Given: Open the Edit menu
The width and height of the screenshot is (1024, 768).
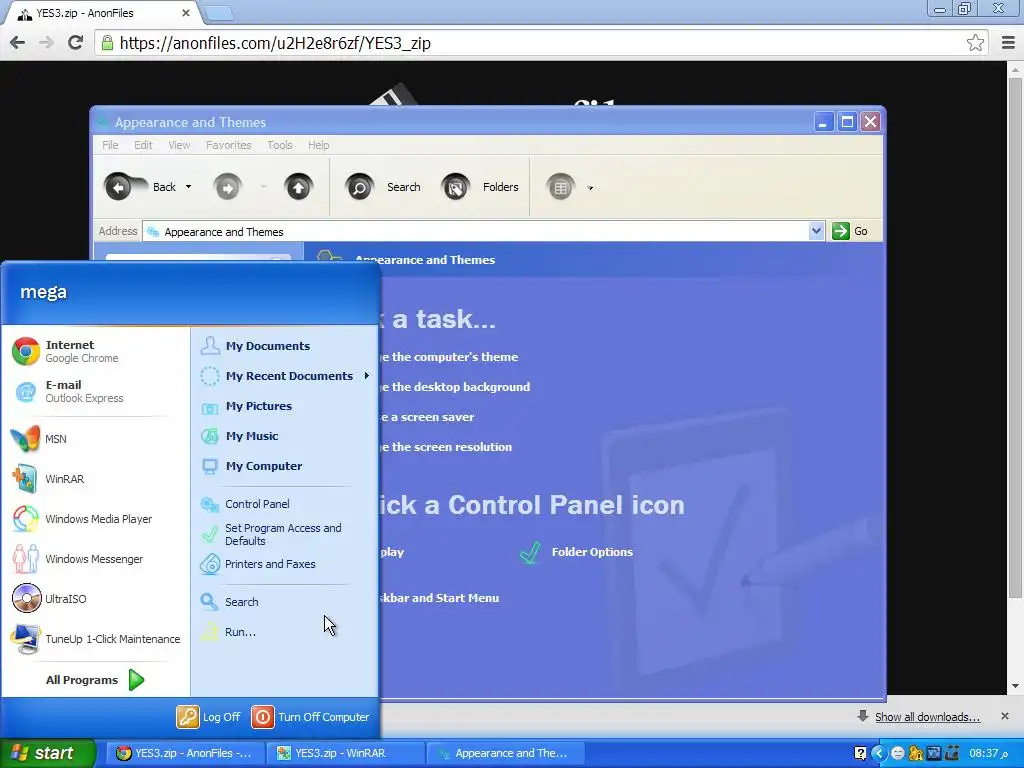Looking at the screenshot, I should pyautogui.click(x=143, y=145).
